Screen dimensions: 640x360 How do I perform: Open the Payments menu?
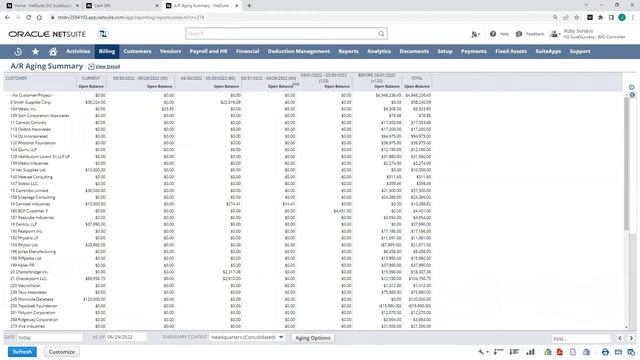[x=473, y=51]
